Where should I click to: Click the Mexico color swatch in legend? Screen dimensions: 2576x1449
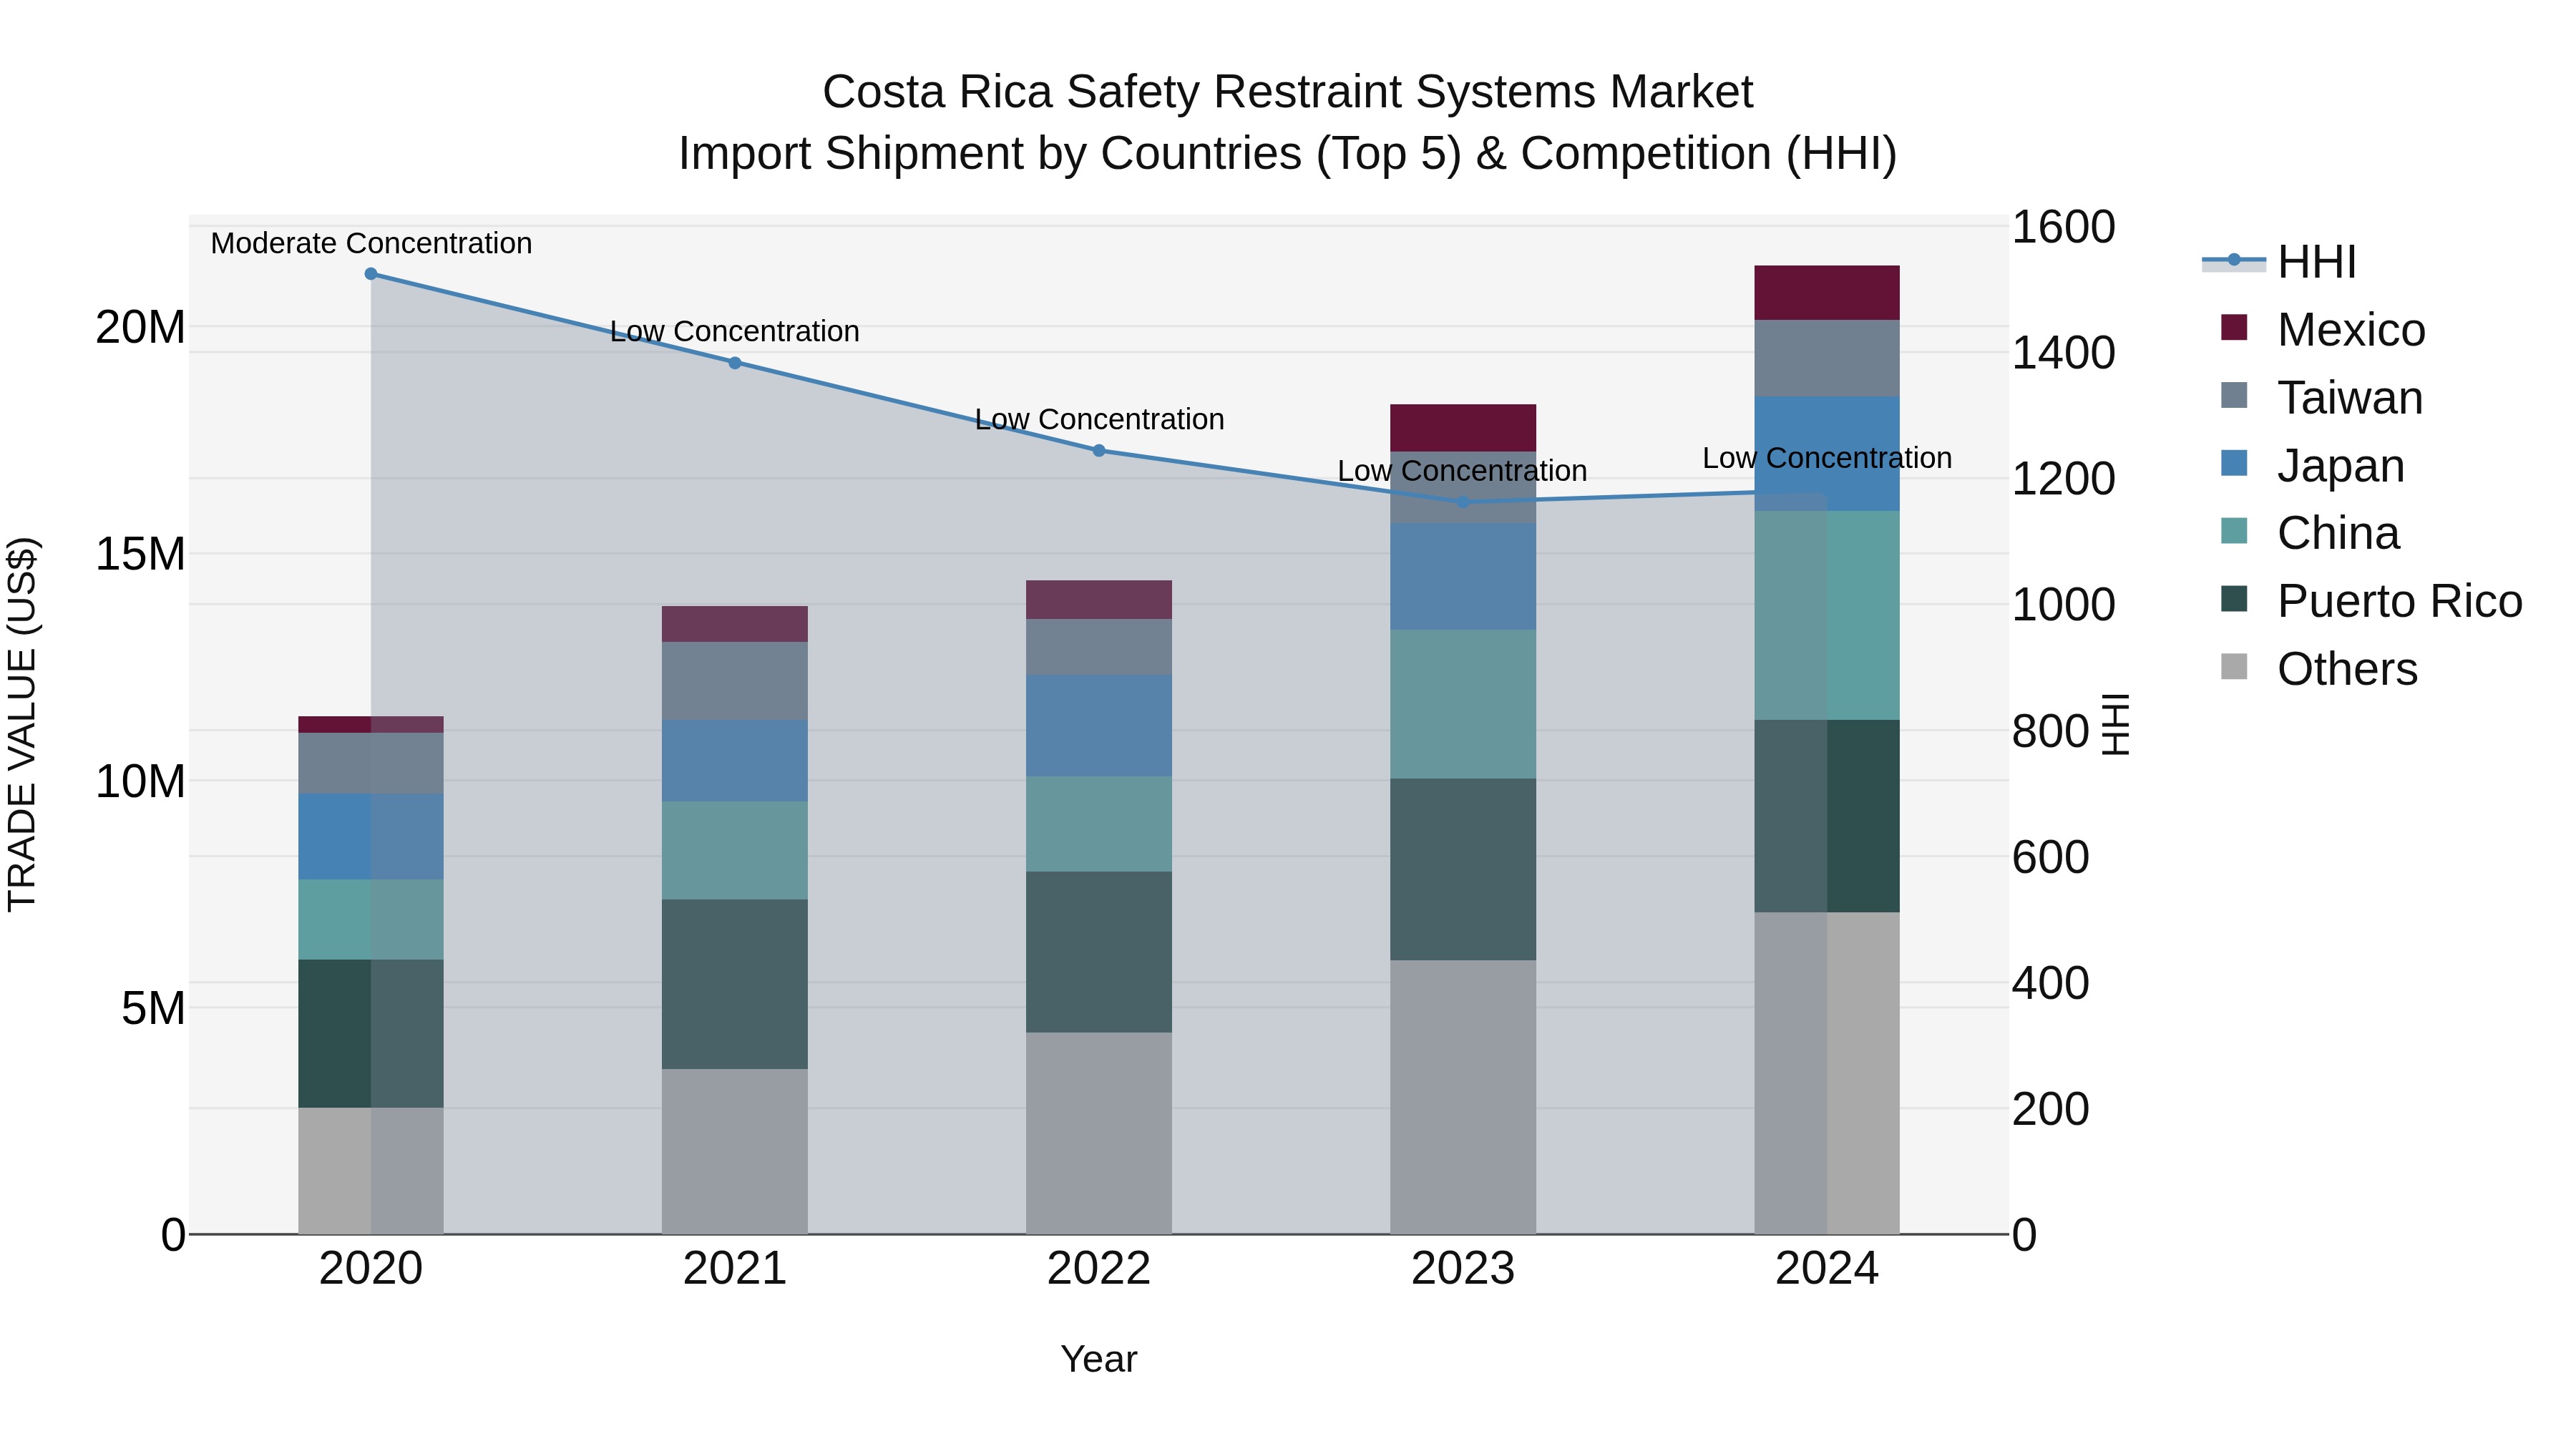pos(2234,327)
